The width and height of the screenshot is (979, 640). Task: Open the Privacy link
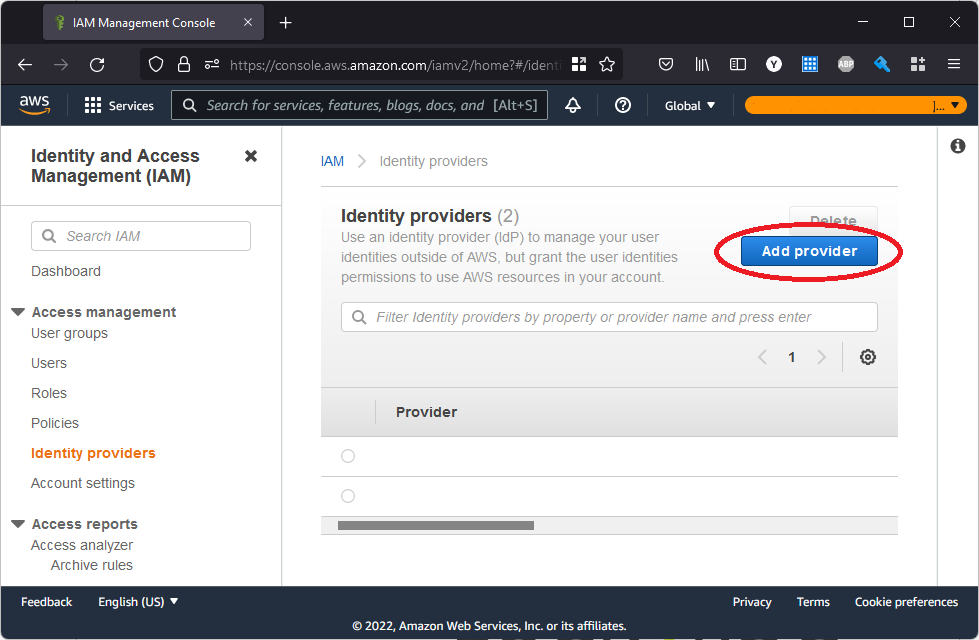752,602
